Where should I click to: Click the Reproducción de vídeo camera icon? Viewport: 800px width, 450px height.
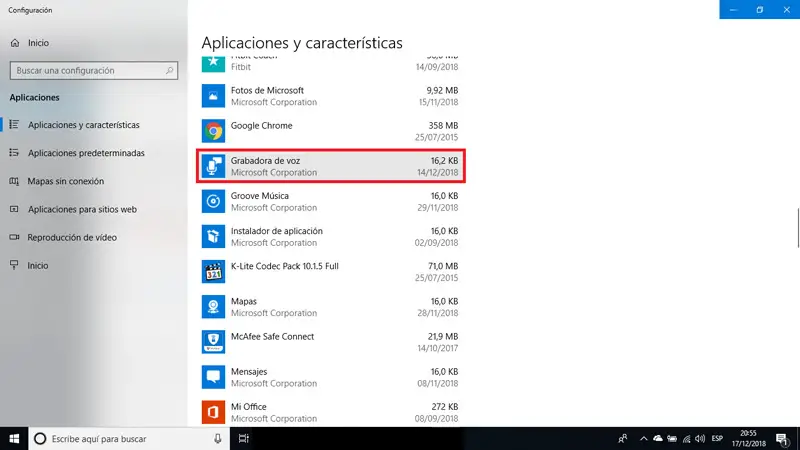[14, 237]
